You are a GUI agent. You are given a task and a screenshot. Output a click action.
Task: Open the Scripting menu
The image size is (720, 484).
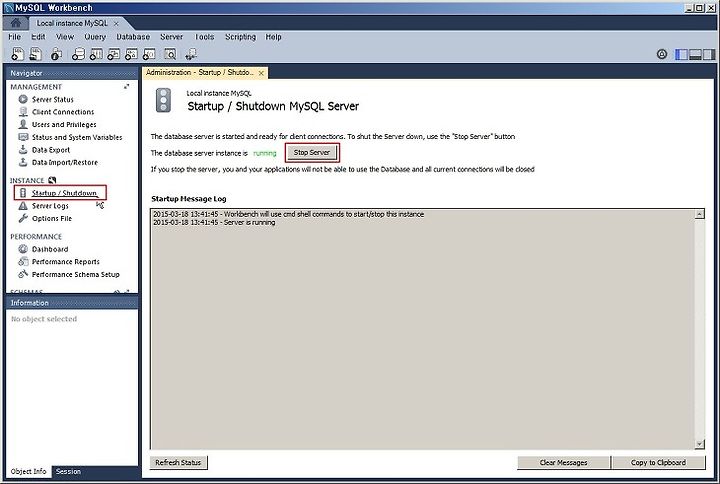pyautogui.click(x=240, y=37)
